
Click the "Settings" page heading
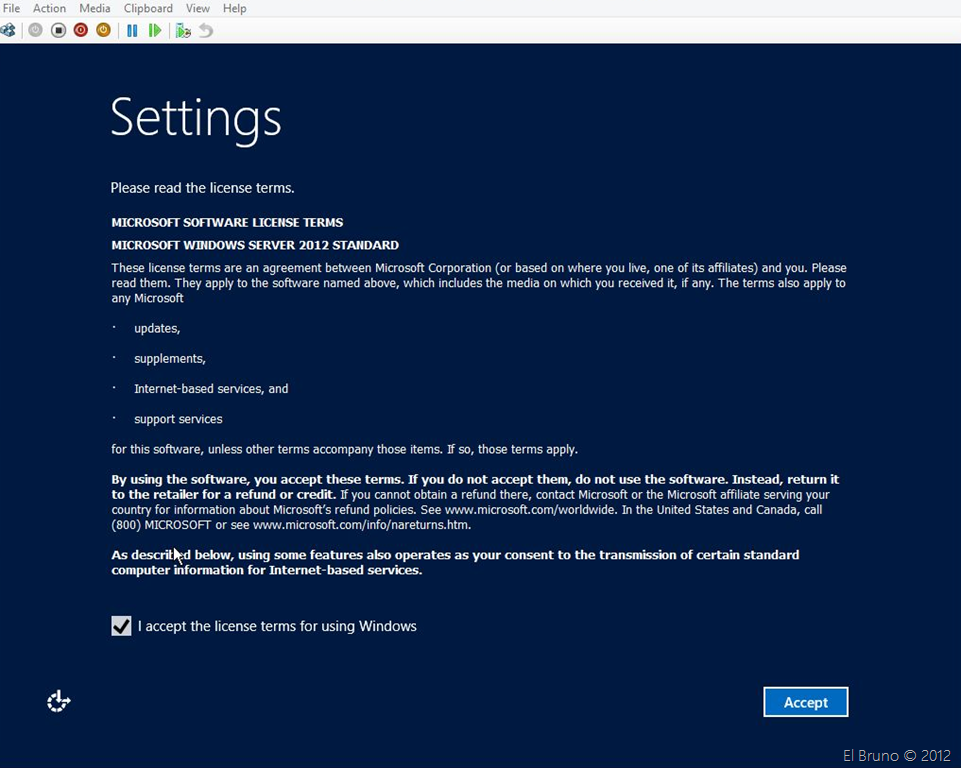196,117
